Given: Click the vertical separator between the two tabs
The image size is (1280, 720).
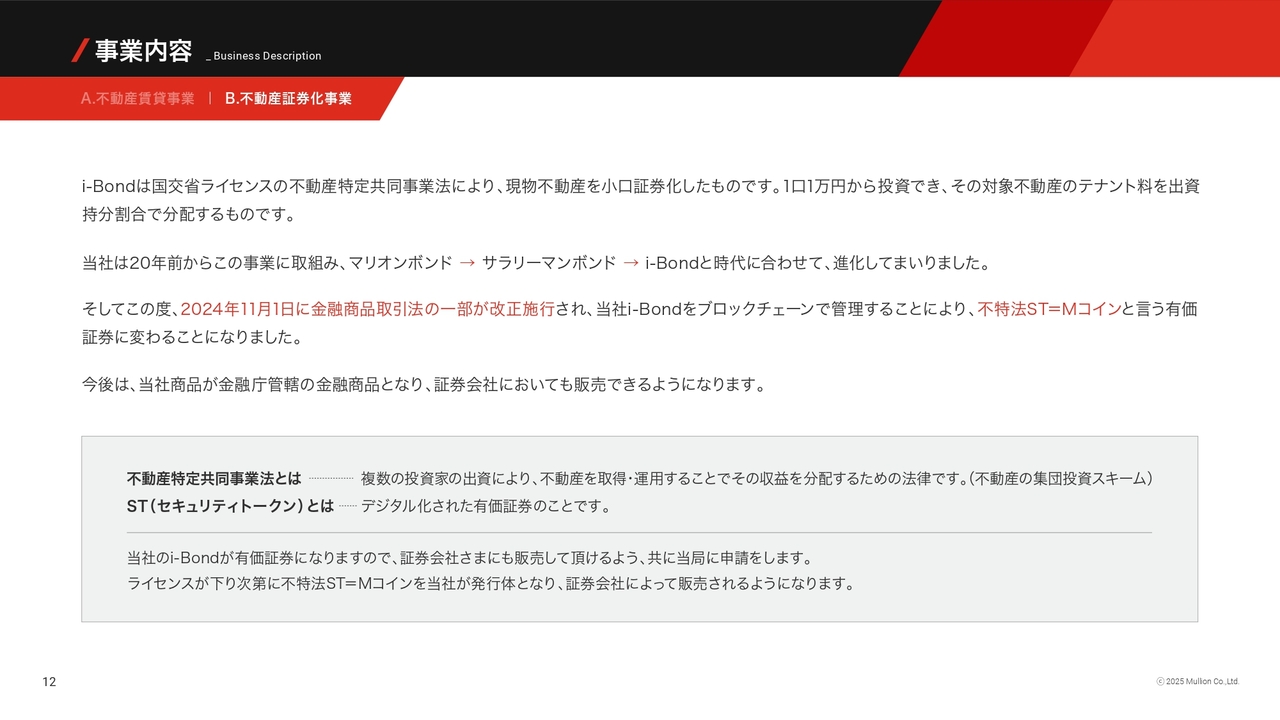Looking at the screenshot, I should click(x=210, y=99).
